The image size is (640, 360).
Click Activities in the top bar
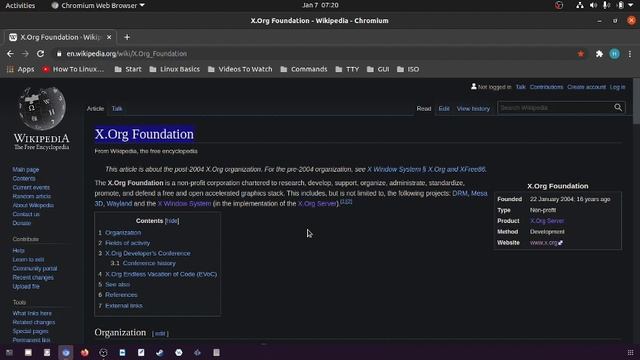point(20,5)
